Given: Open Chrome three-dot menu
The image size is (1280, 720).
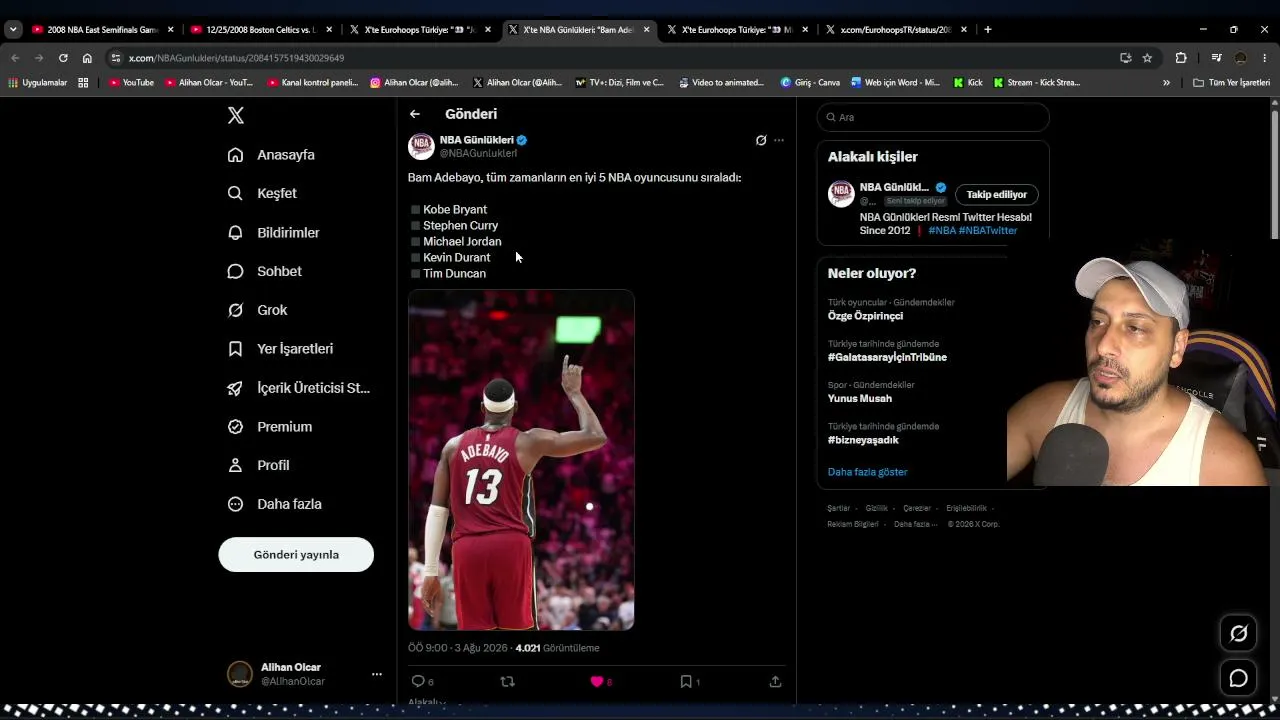Looking at the screenshot, I should point(1265,58).
